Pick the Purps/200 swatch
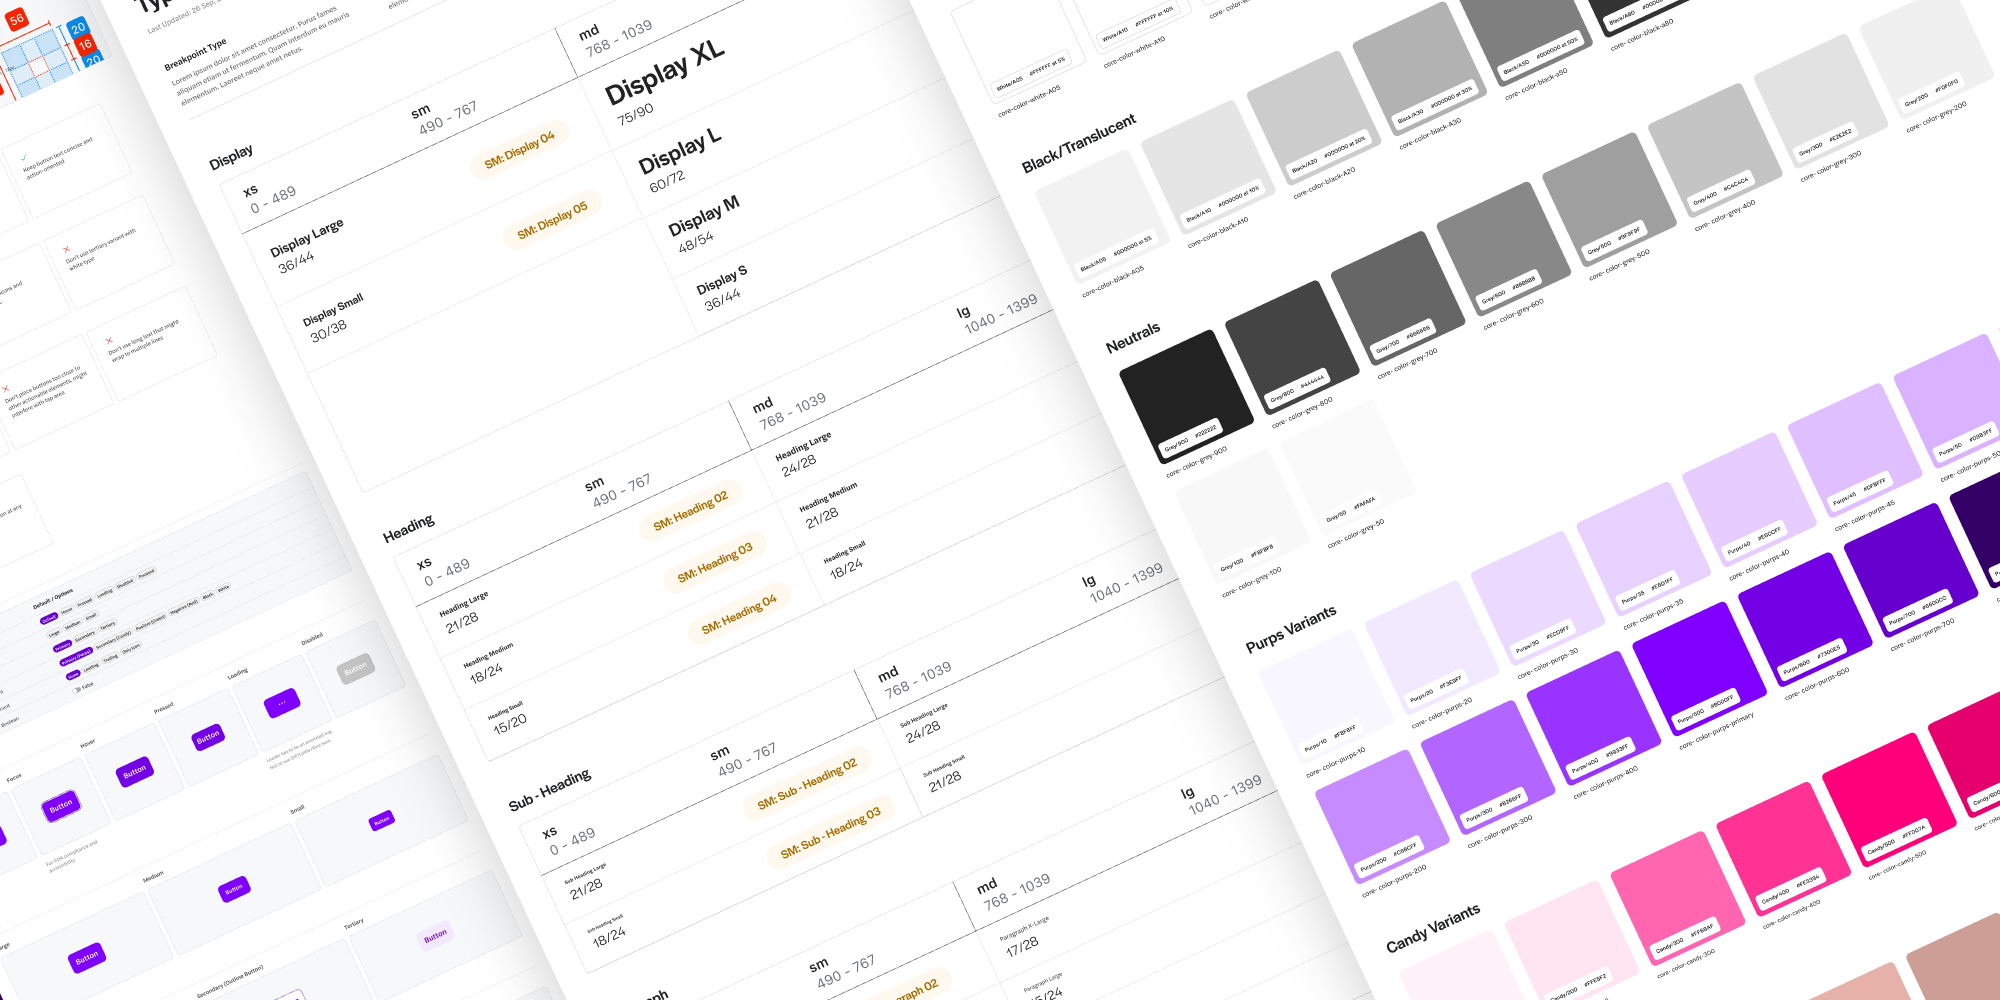 tap(1382, 815)
